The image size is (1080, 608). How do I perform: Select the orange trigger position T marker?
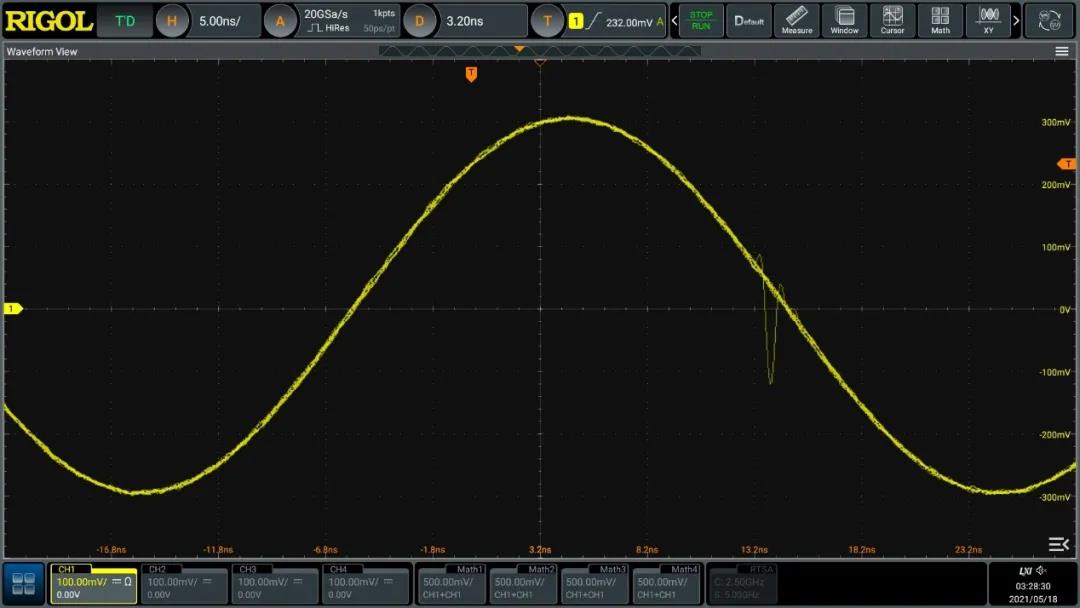click(471, 74)
